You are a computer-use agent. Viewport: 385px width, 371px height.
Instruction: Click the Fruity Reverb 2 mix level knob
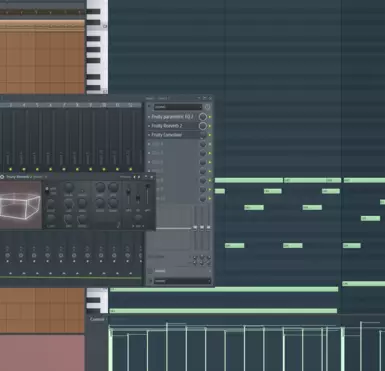(x=202, y=126)
